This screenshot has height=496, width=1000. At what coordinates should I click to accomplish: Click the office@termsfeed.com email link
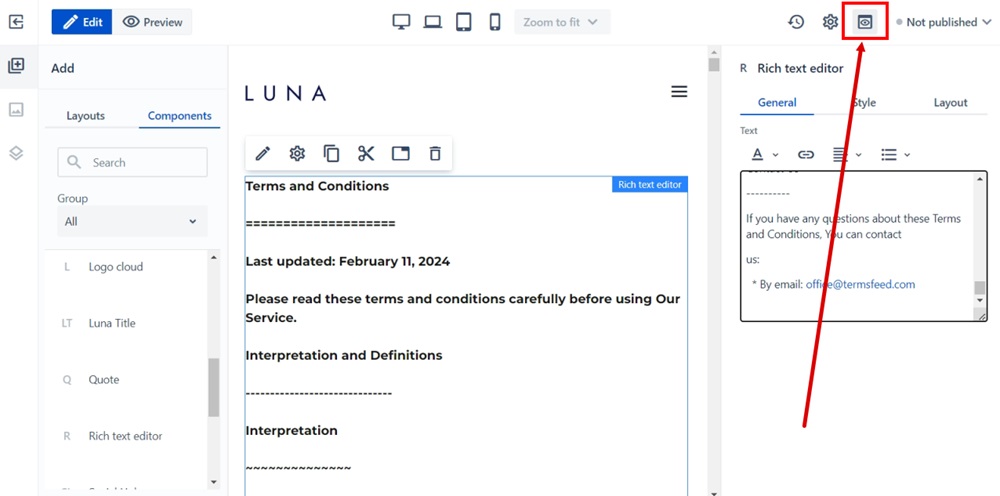(x=860, y=284)
